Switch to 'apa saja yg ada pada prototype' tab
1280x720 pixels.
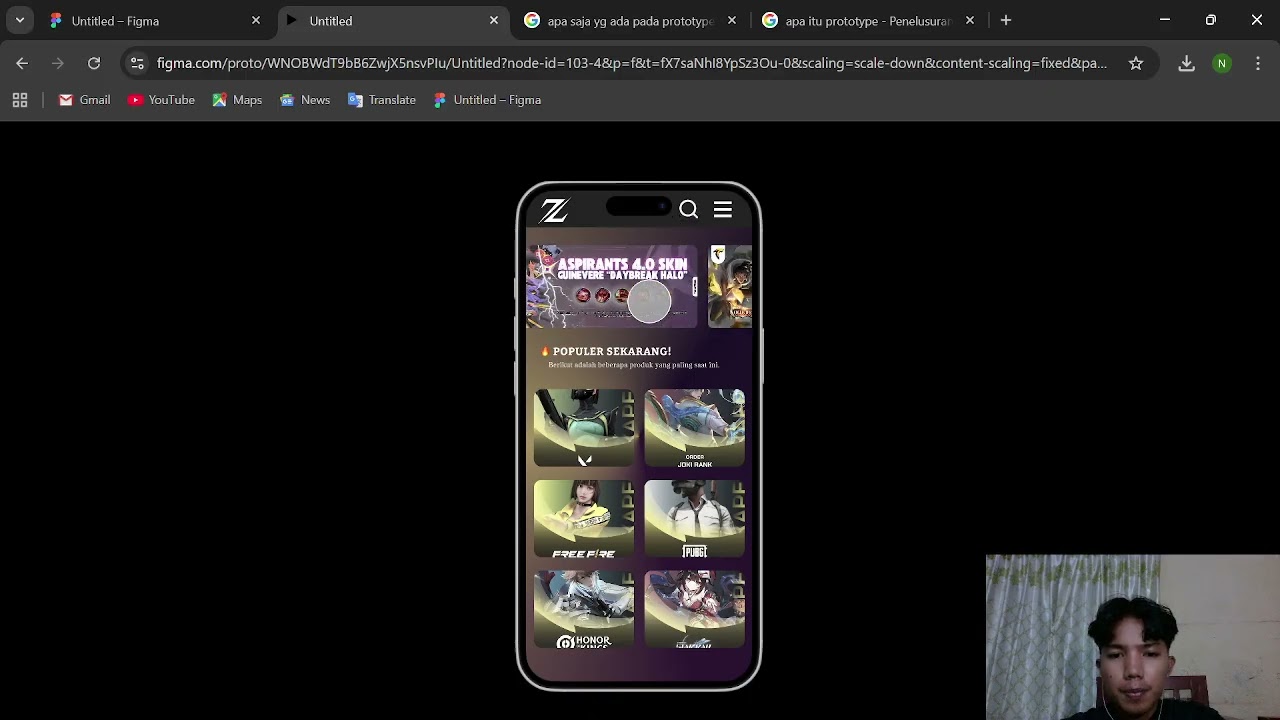point(631,20)
